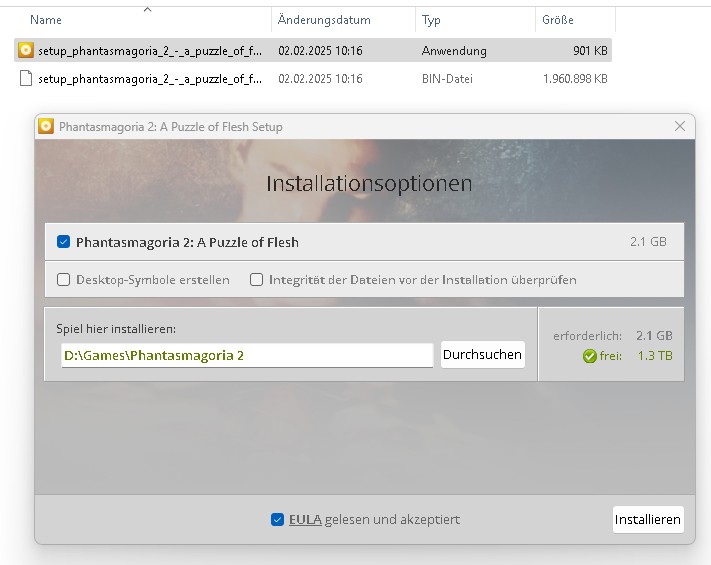Click the BIN-Datei blank file icon

pyautogui.click(x=26, y=78)
